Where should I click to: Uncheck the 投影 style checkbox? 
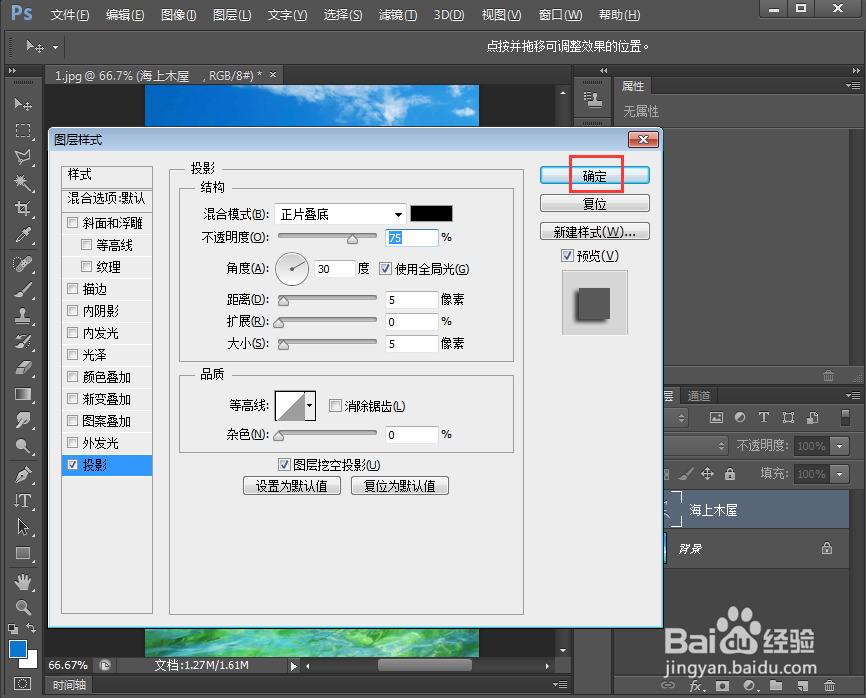(x=72, y=464)
